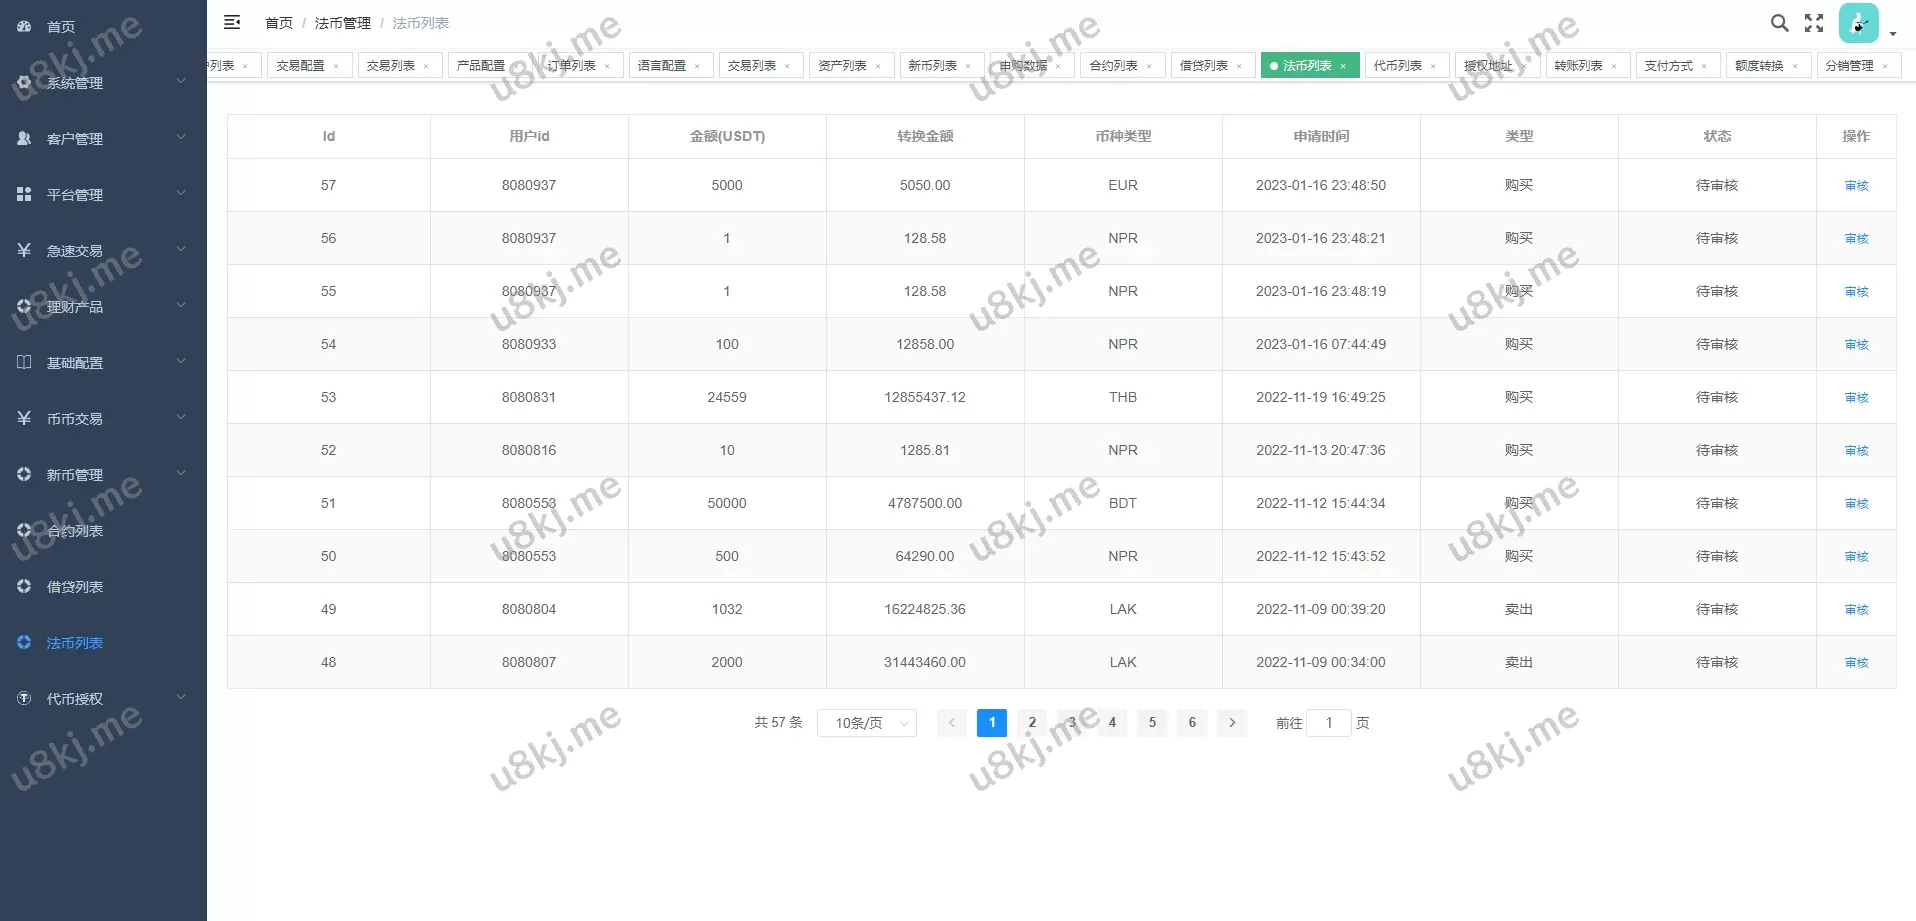Collapse sidebar using the hamburger icon

232,22
